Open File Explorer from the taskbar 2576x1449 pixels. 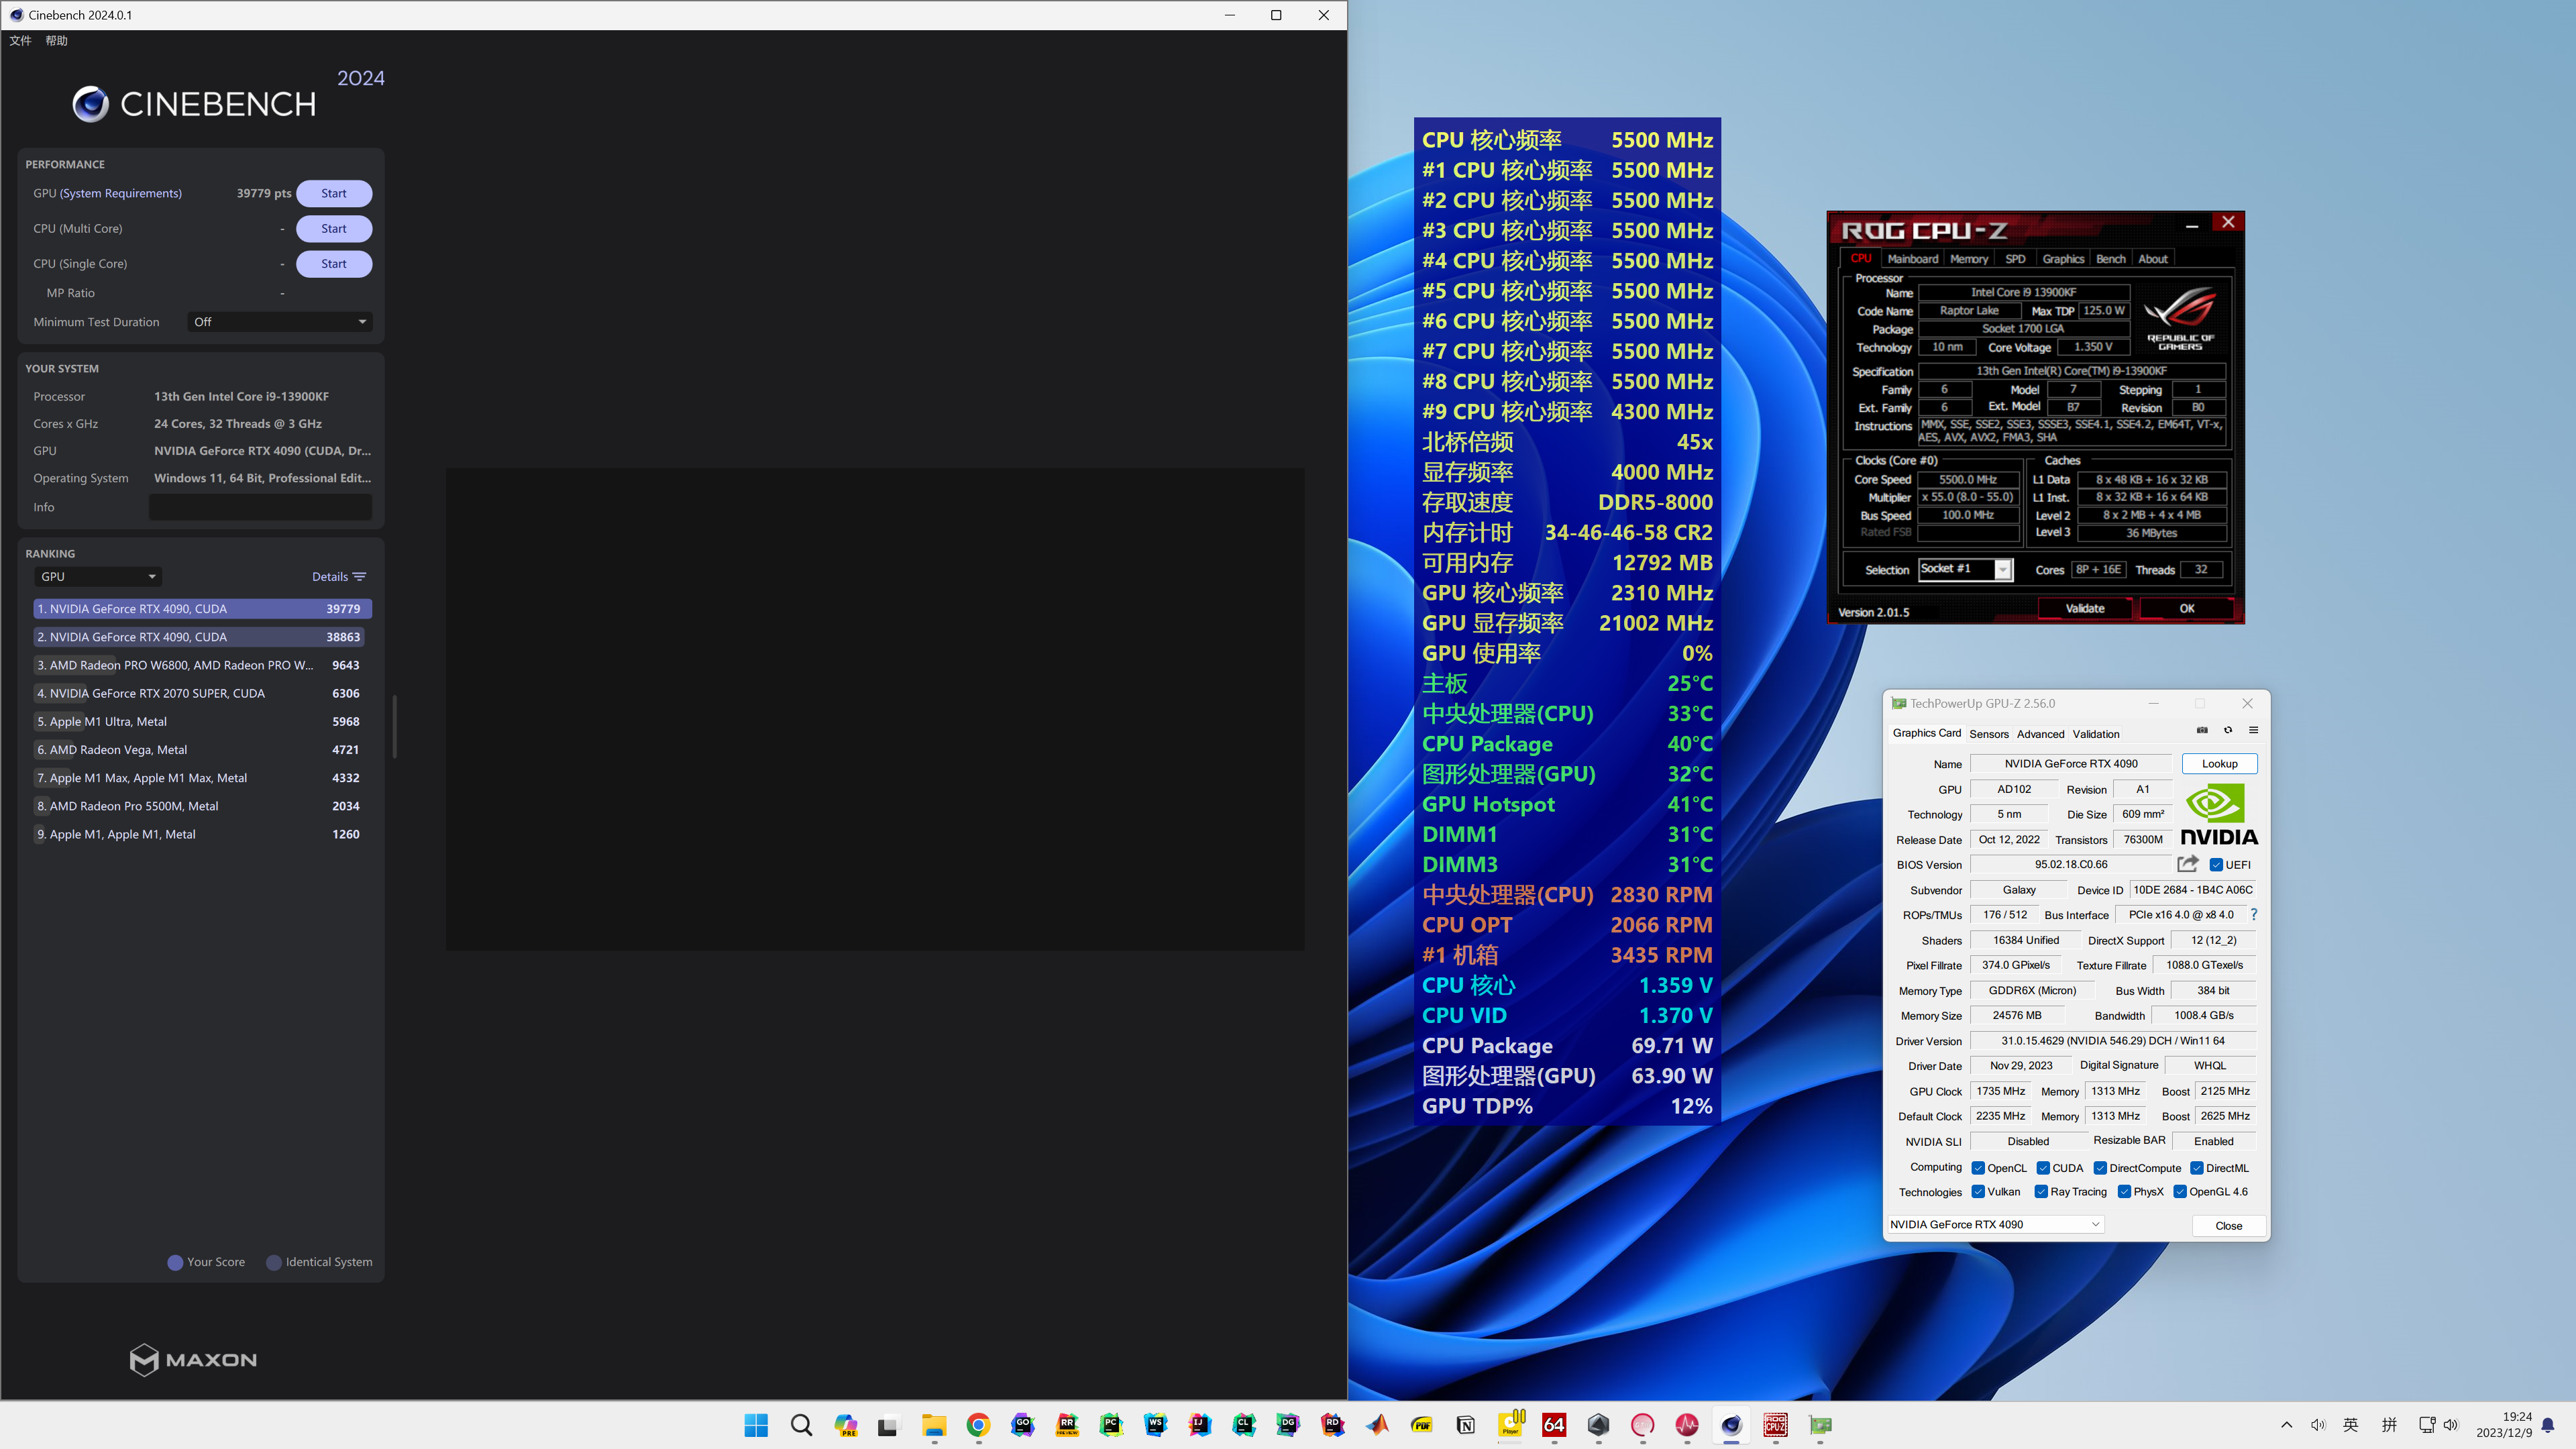click(934, 1425)
